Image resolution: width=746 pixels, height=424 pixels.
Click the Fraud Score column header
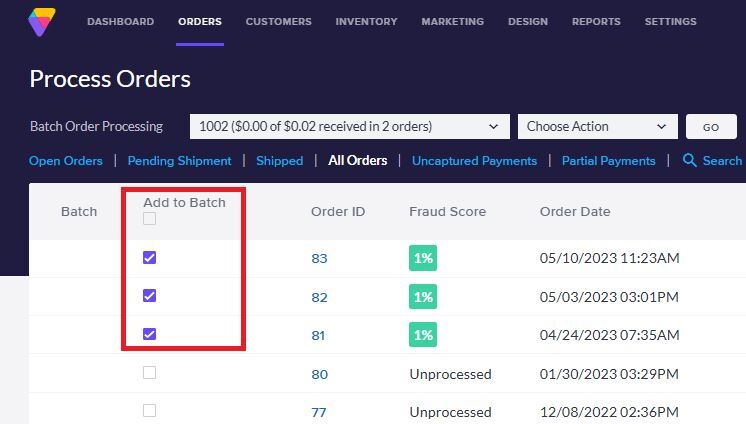[x=448, y=211]
